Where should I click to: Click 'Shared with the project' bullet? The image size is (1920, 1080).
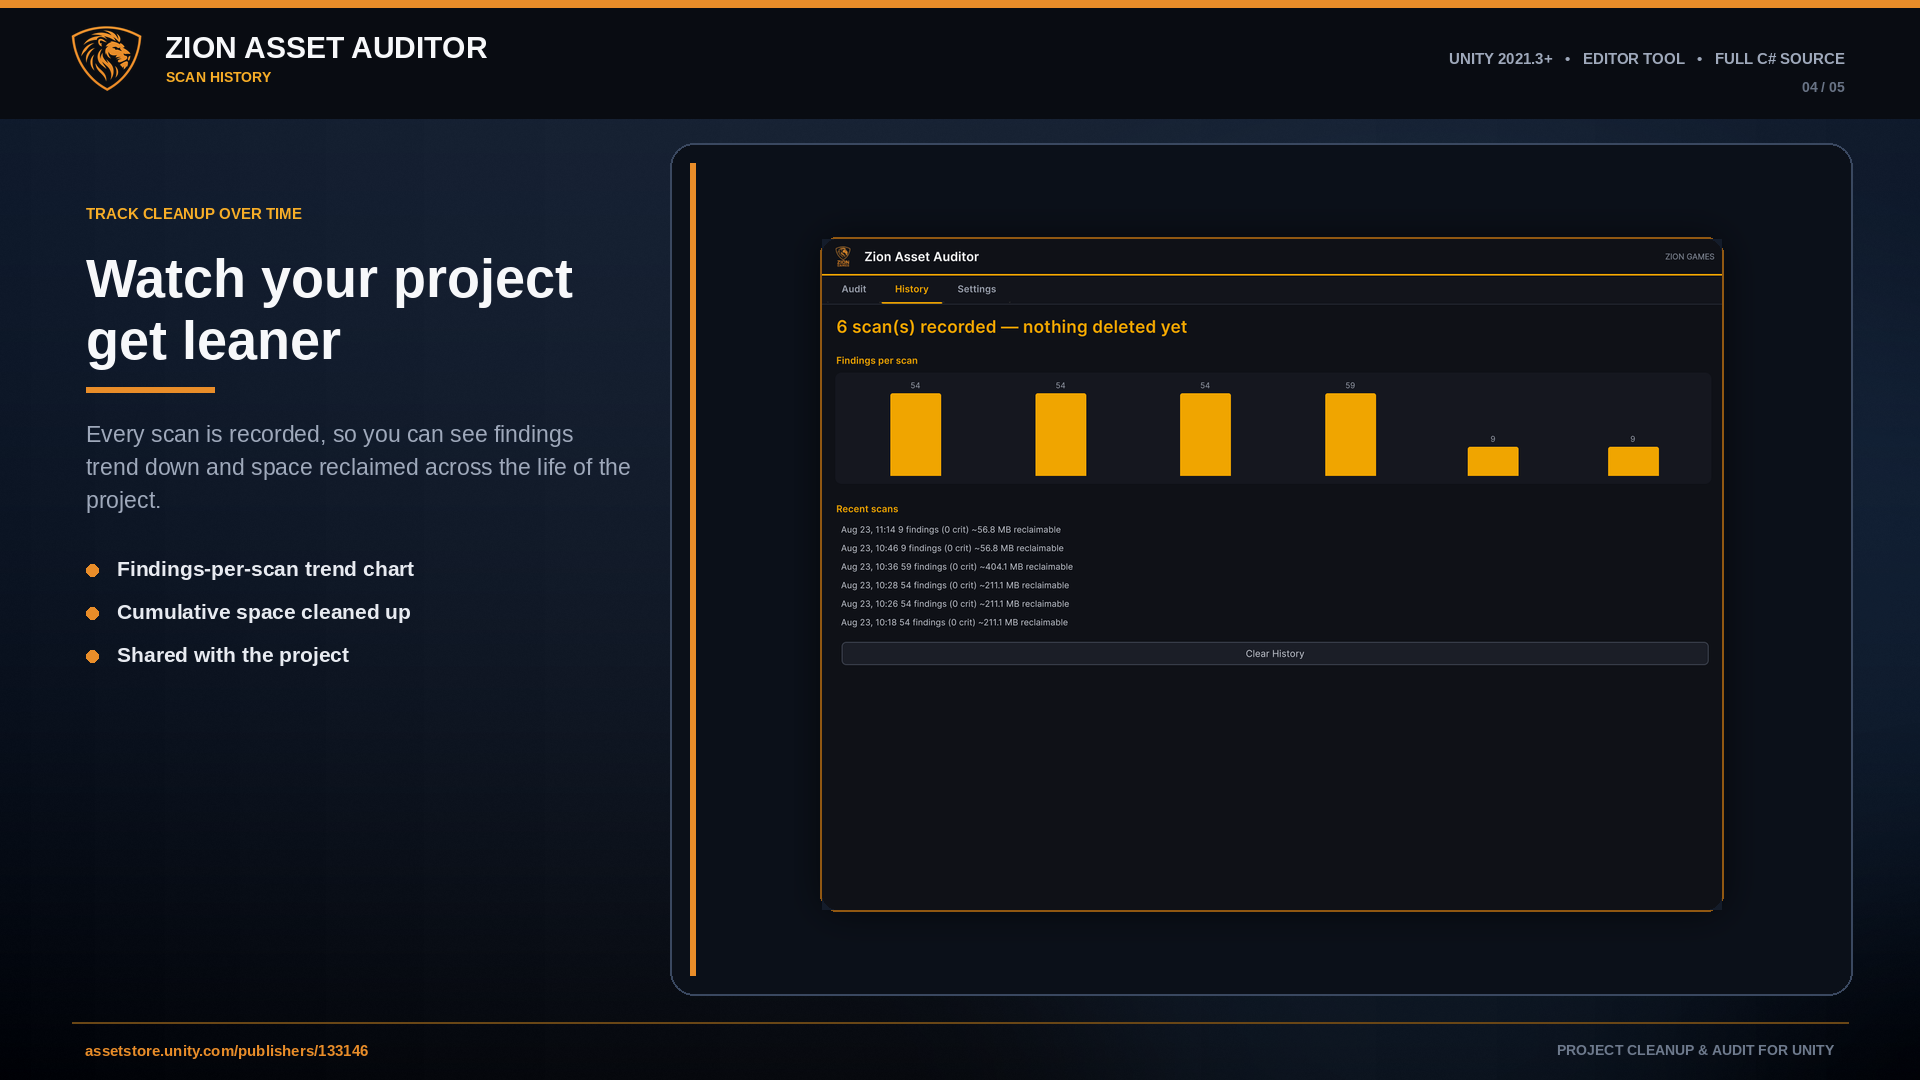[x=233, y=655]
